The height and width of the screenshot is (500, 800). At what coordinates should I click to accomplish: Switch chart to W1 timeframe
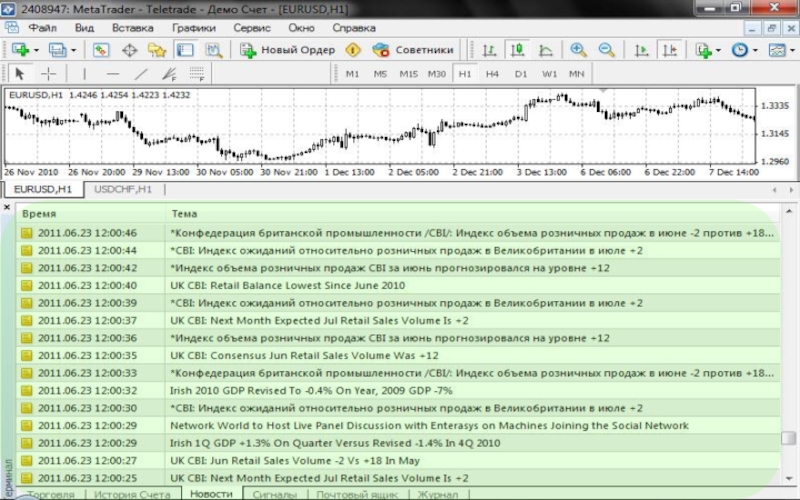click(549, 74)
